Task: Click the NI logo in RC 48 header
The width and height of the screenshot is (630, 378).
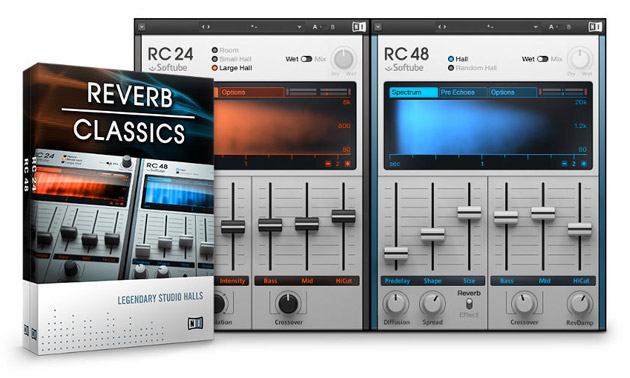Action: tap(595, 27)
